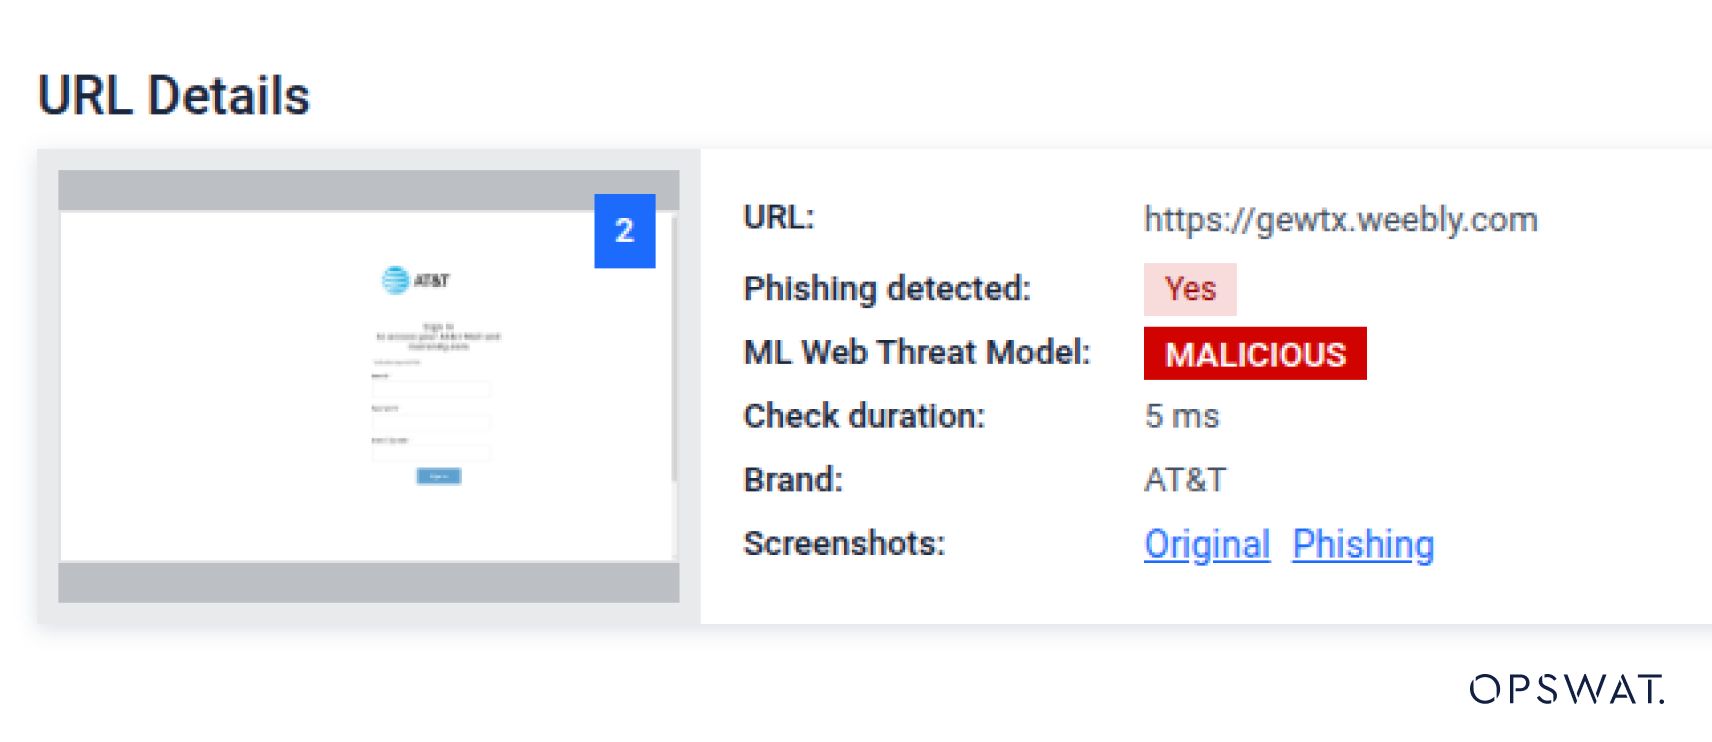Image resolution: width=1712 pixels, height=742 pixels.
Task: Click the Check duration value 5 ms
Action: 1183,416
